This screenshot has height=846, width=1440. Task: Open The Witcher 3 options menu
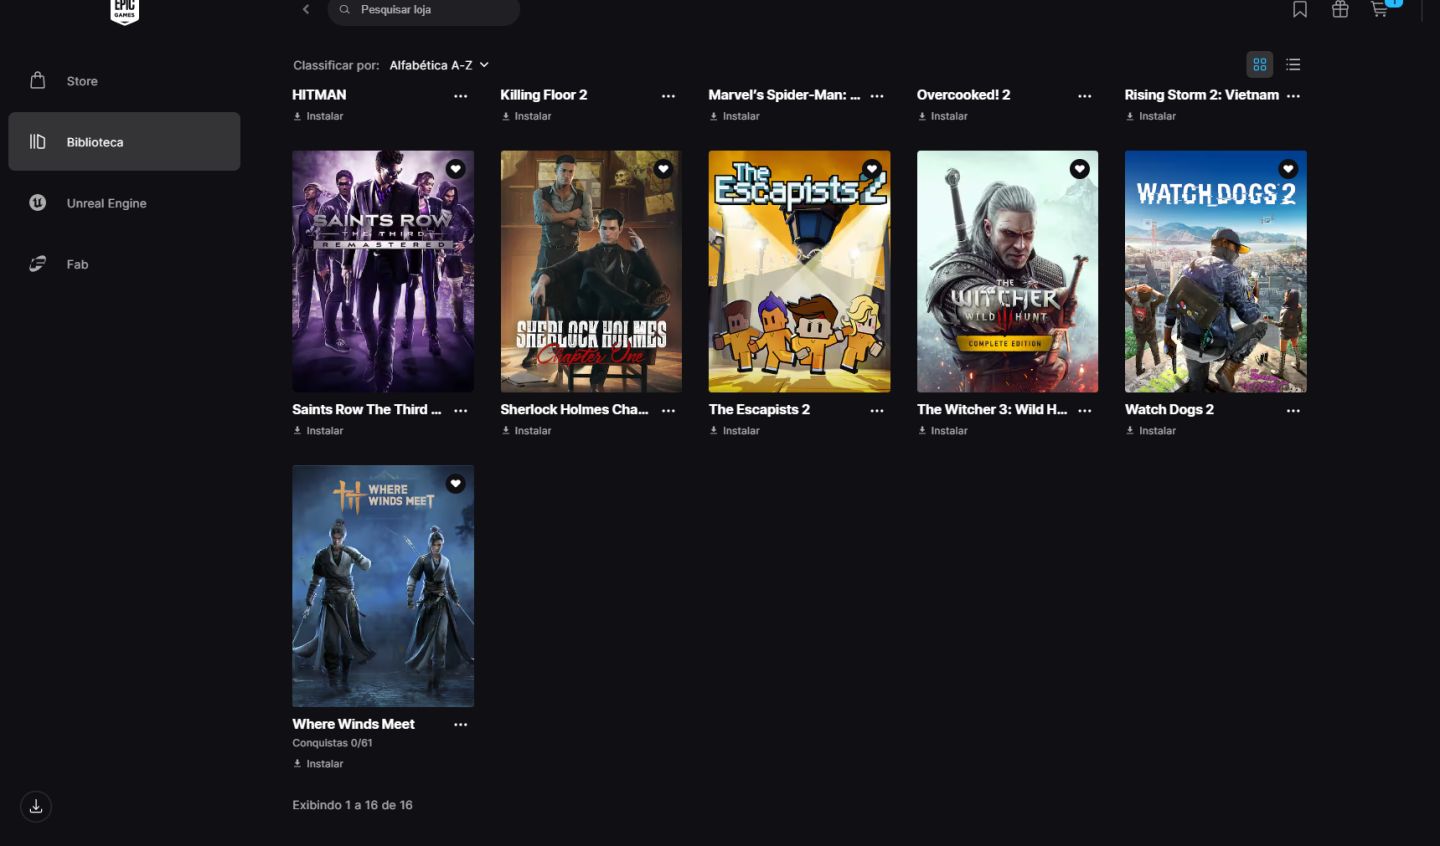coord(1085,411)
